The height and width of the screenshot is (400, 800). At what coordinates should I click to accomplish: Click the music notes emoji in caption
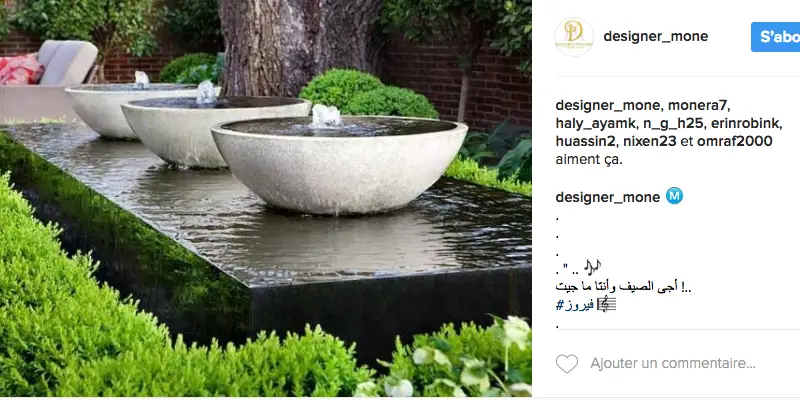click(x=592, y=266)
